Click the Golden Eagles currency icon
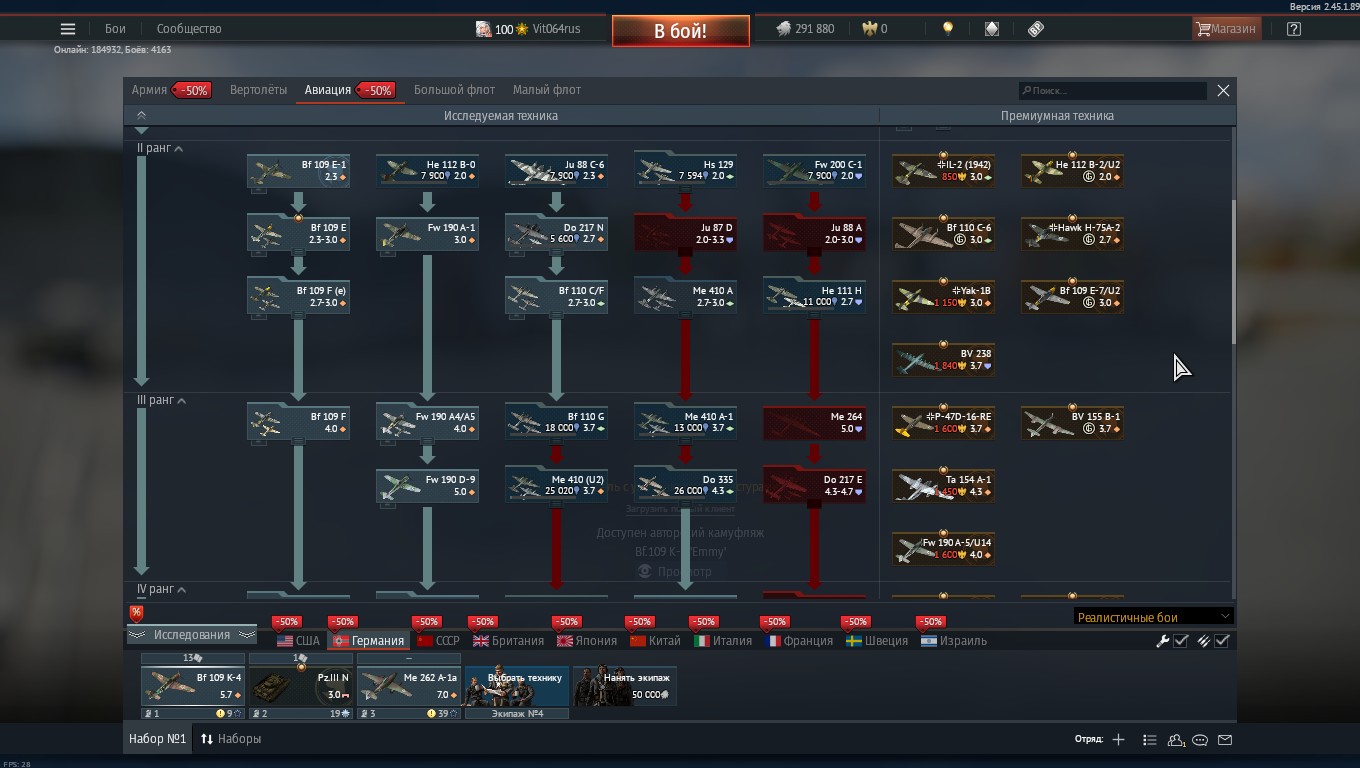Viewport: 1360px width, 768px height. click(x=868, y=29)
